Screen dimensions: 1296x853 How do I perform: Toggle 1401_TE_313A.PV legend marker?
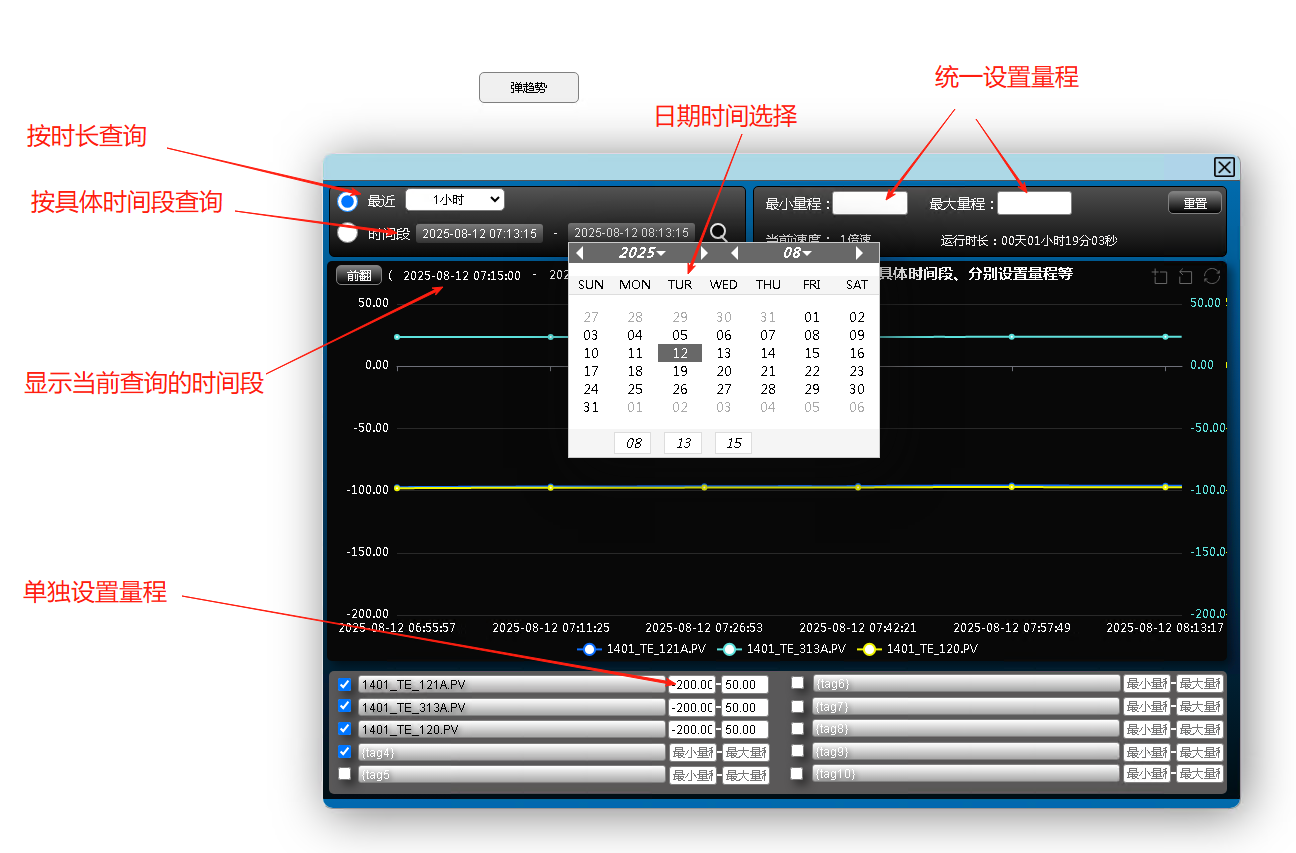[729, 649]
